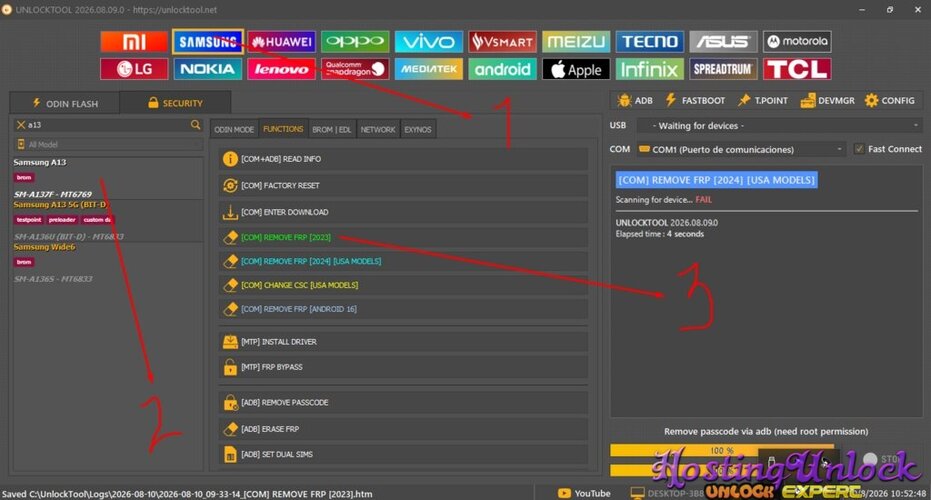Run [COM+ADB] READ INFO
The image size is (931, 500).
(403, 159)
